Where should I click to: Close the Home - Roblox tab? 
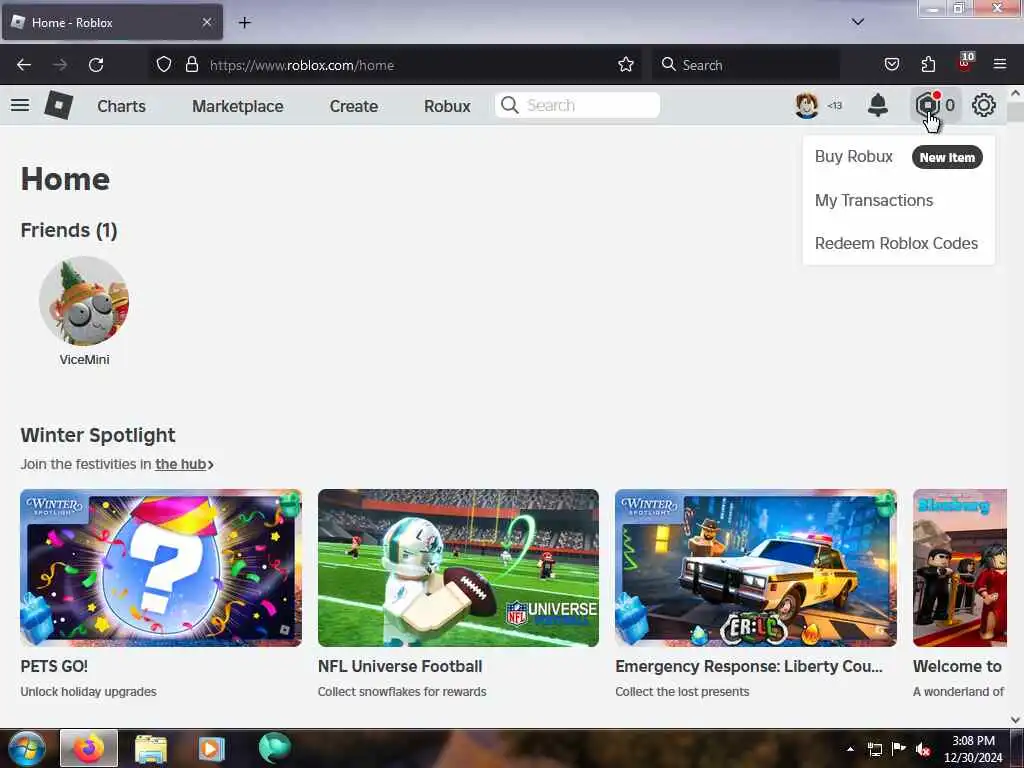click(x=207, y=22)
